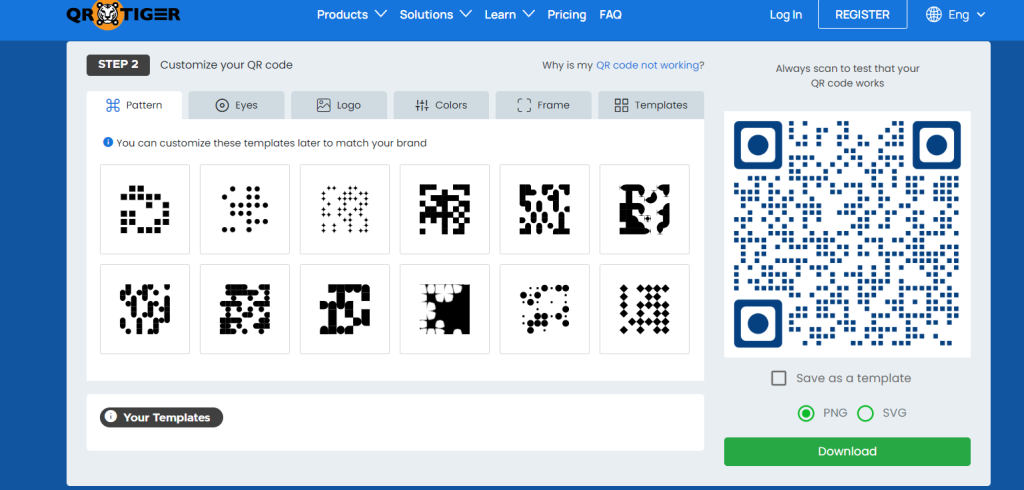Click the Frame brackets icon
1024x490 pixels.
pos(524,105)
